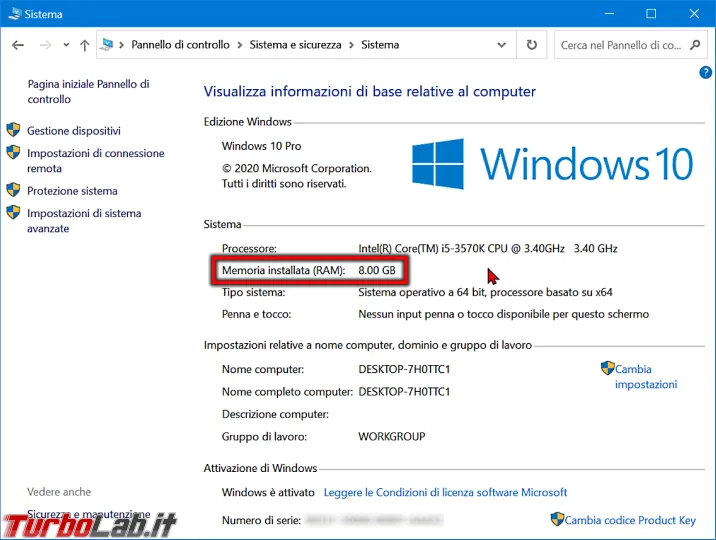Select the Nome computer value DESKTOP-7H0TTC1
The width and height of the screenshot is (716, 540).
404,369
